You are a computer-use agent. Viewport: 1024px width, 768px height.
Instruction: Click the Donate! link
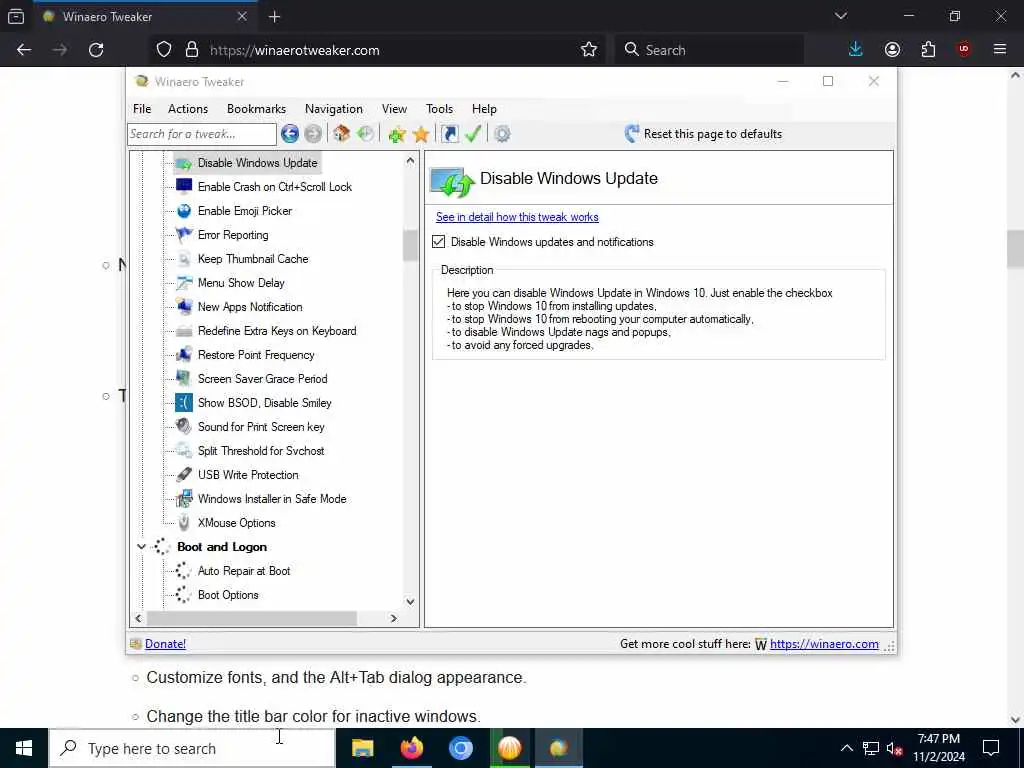point(165,644)
